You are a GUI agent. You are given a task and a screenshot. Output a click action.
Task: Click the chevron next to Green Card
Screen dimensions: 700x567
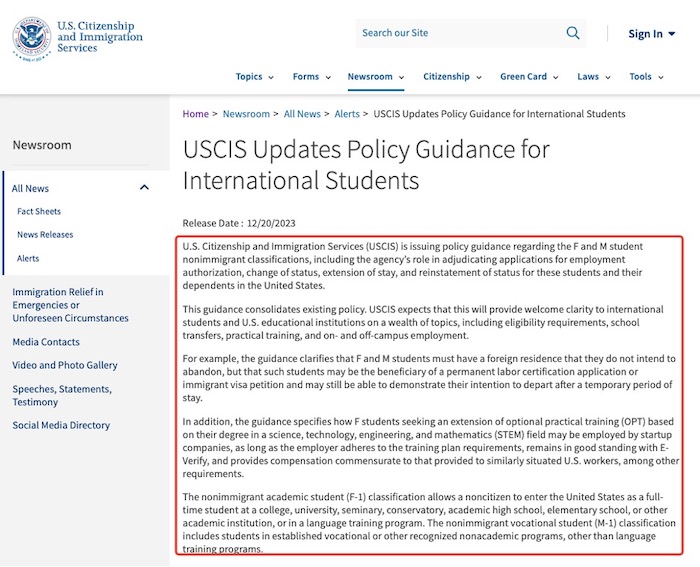[x=555, y=77]
